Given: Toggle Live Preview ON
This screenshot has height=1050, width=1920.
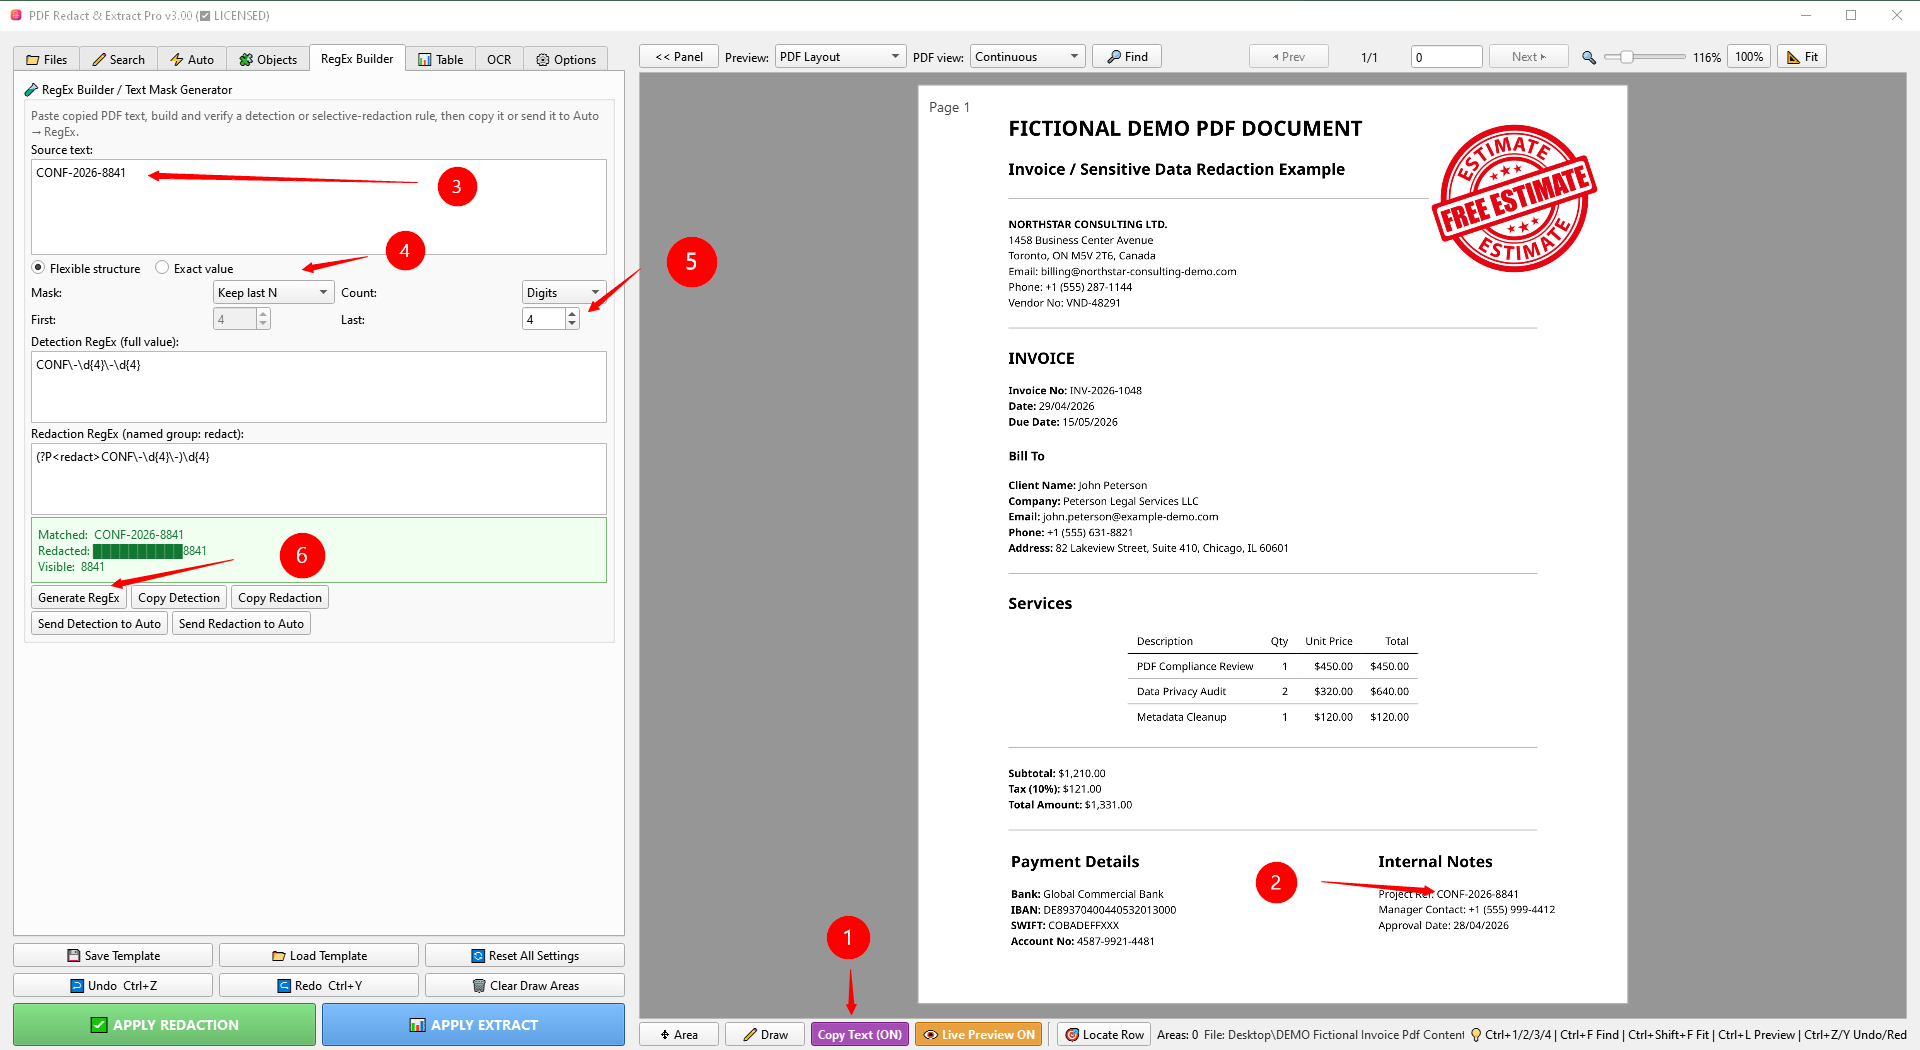Looking at the screenshot, I should point(979,1035).
